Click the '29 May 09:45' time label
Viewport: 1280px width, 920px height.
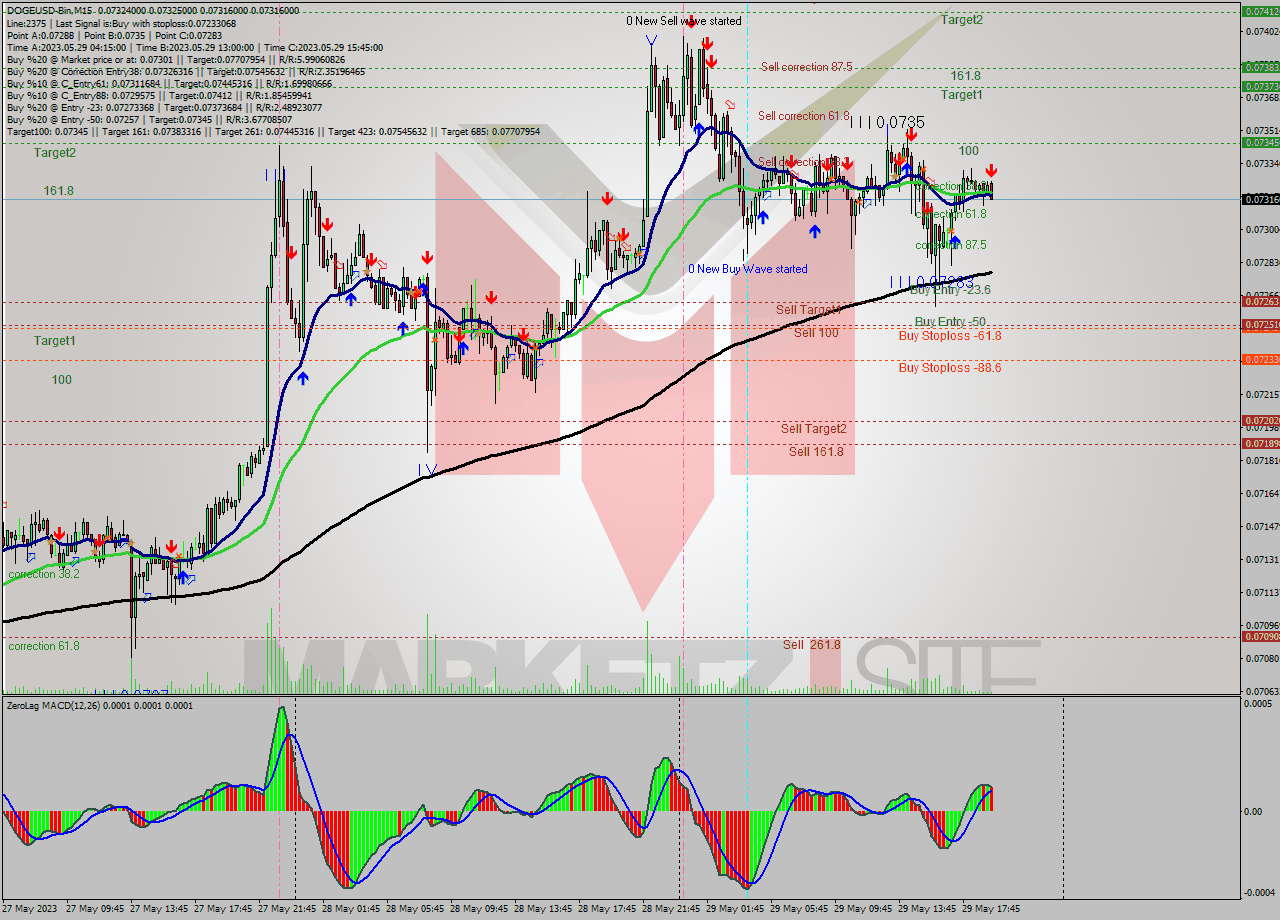click(863, 909)
